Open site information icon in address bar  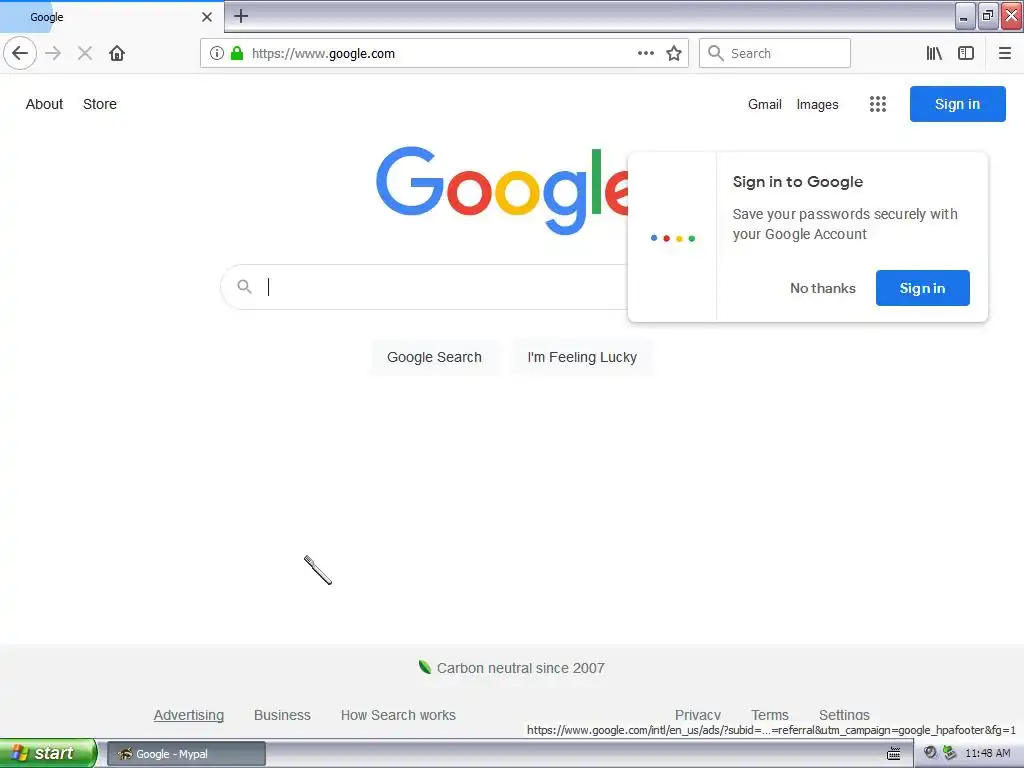(217, 54)
